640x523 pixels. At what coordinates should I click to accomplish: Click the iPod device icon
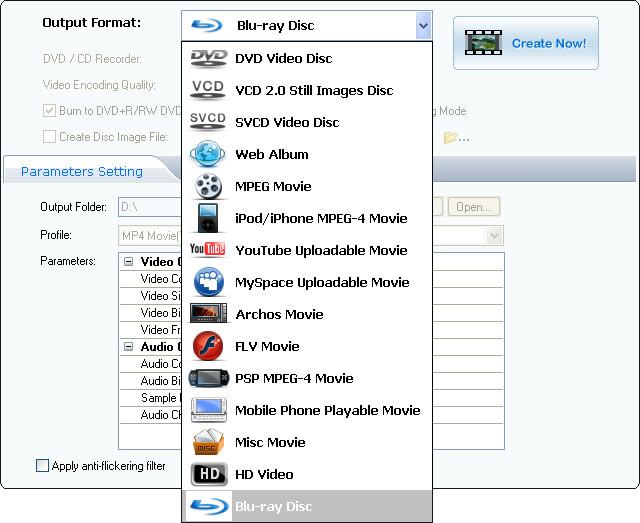click(x=208, y=218)
